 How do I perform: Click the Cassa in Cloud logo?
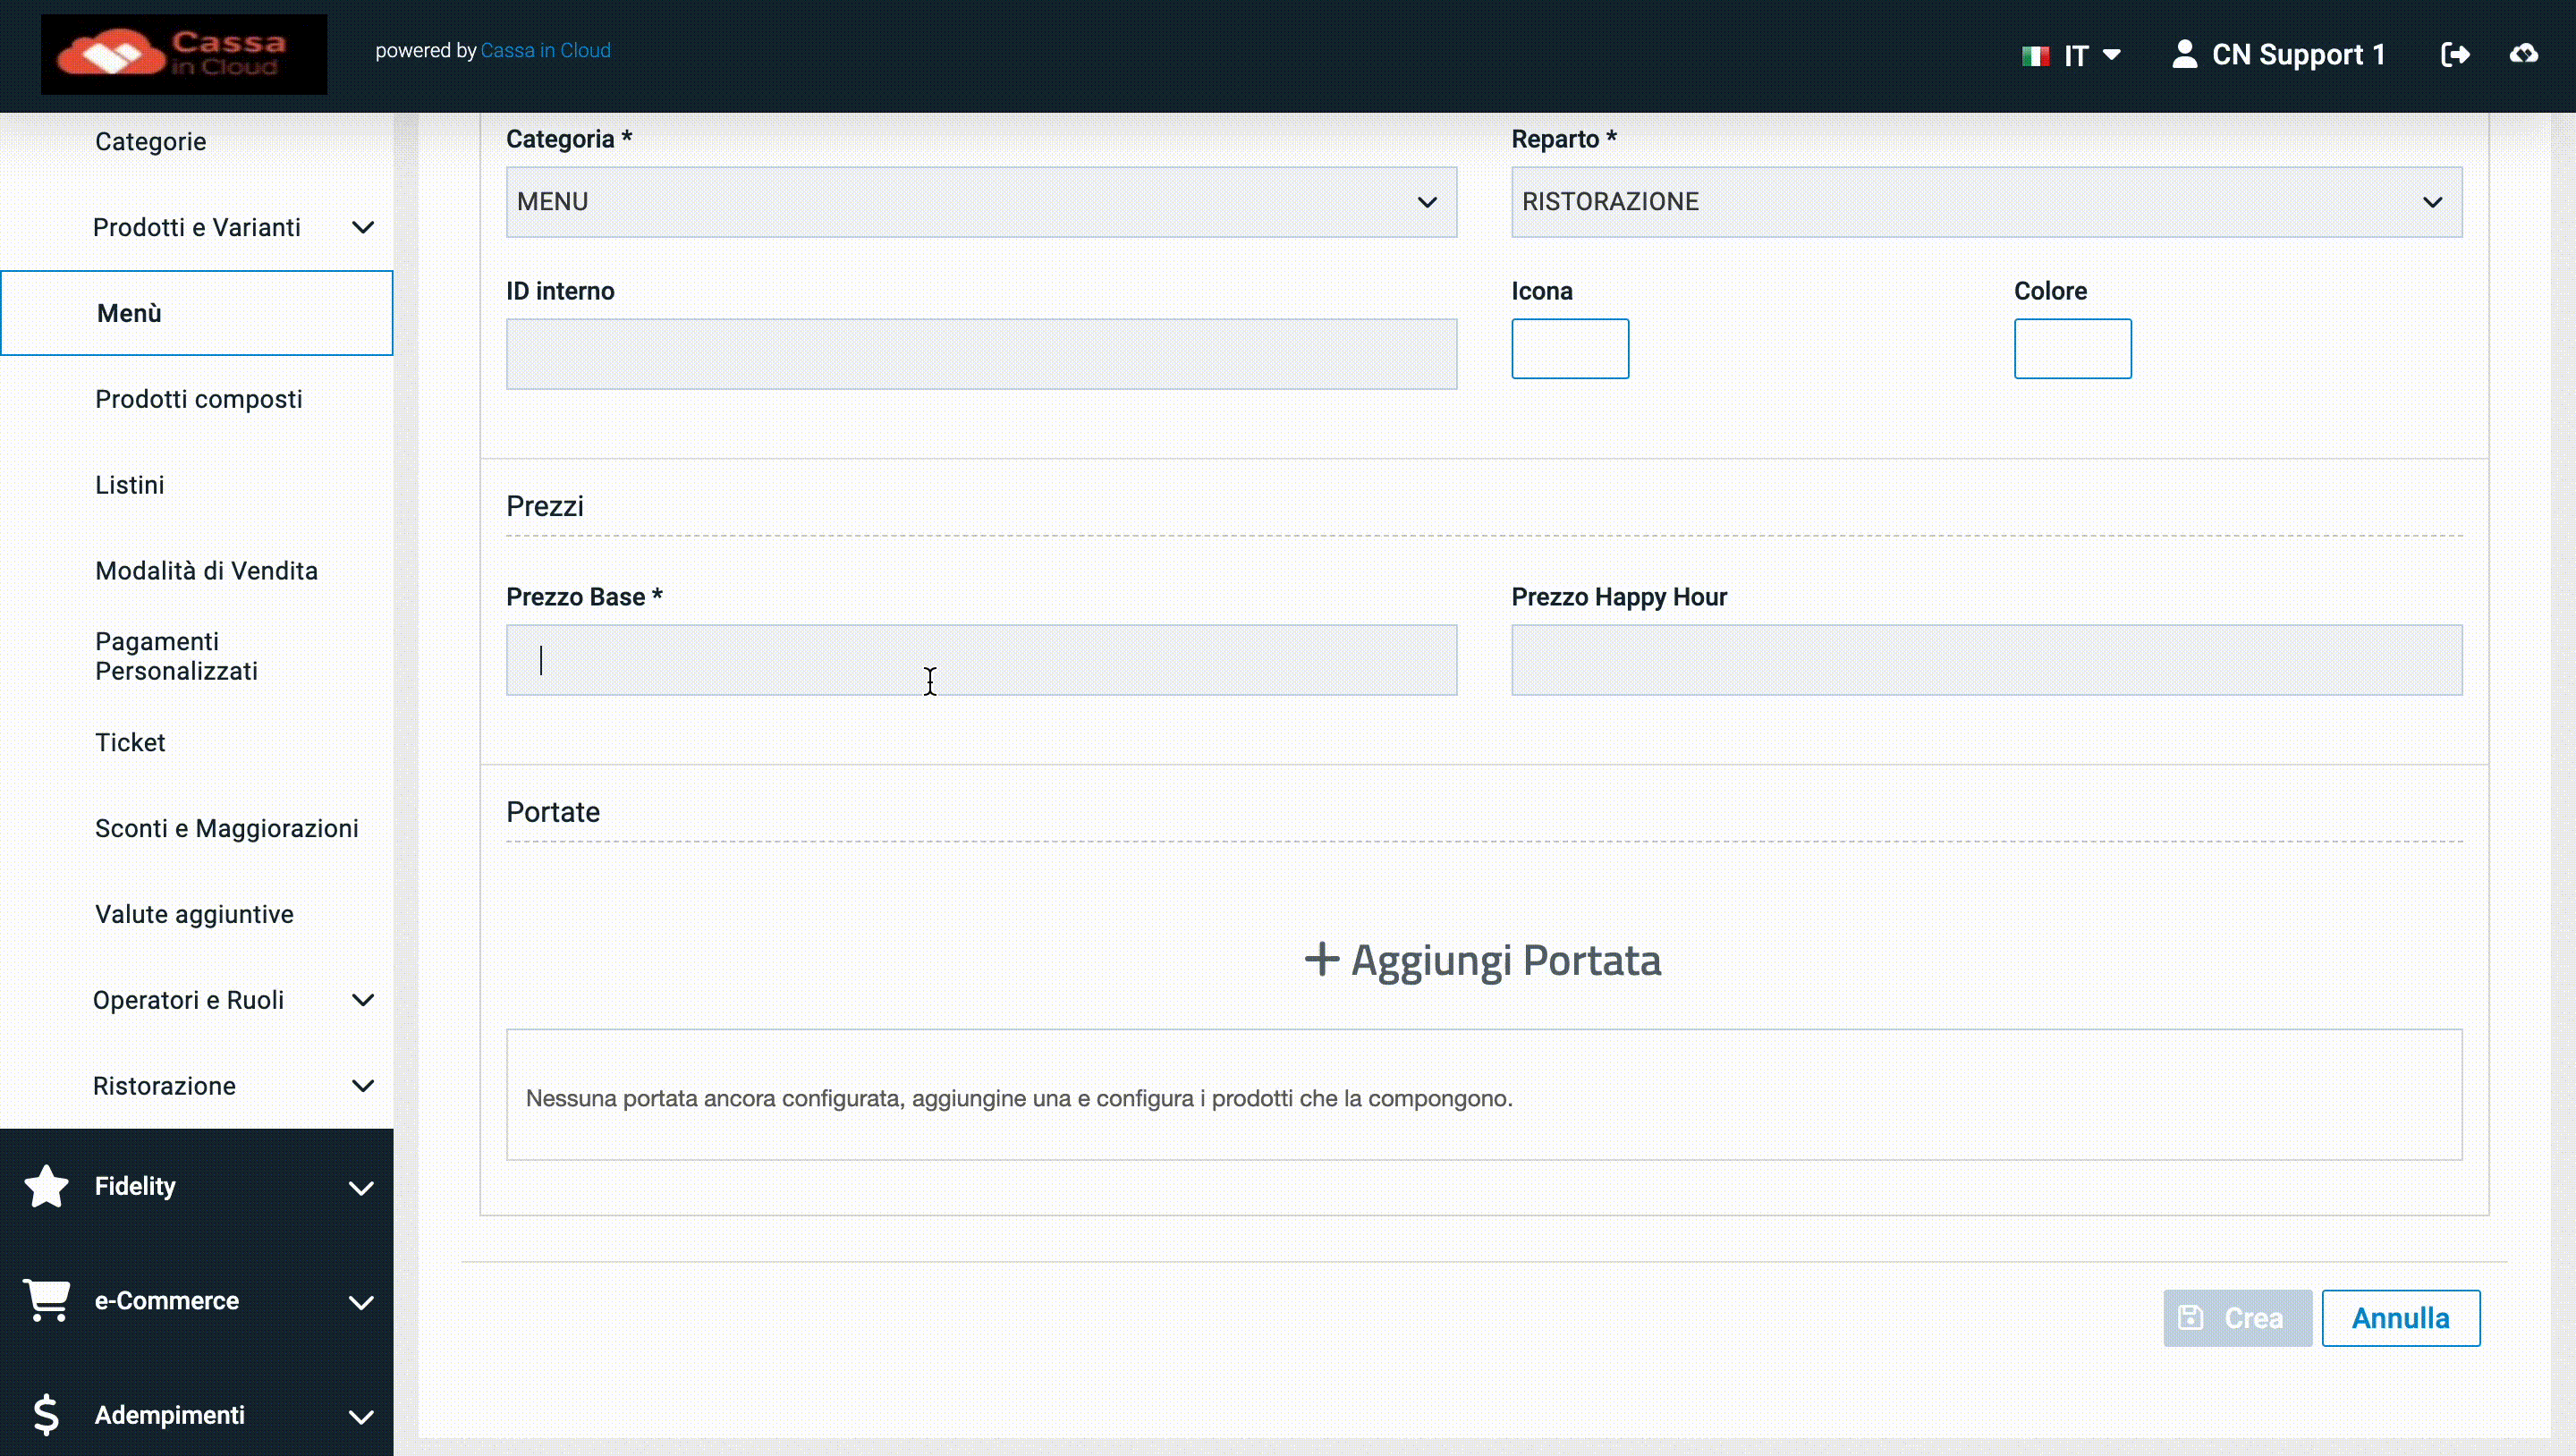point(184,54)
